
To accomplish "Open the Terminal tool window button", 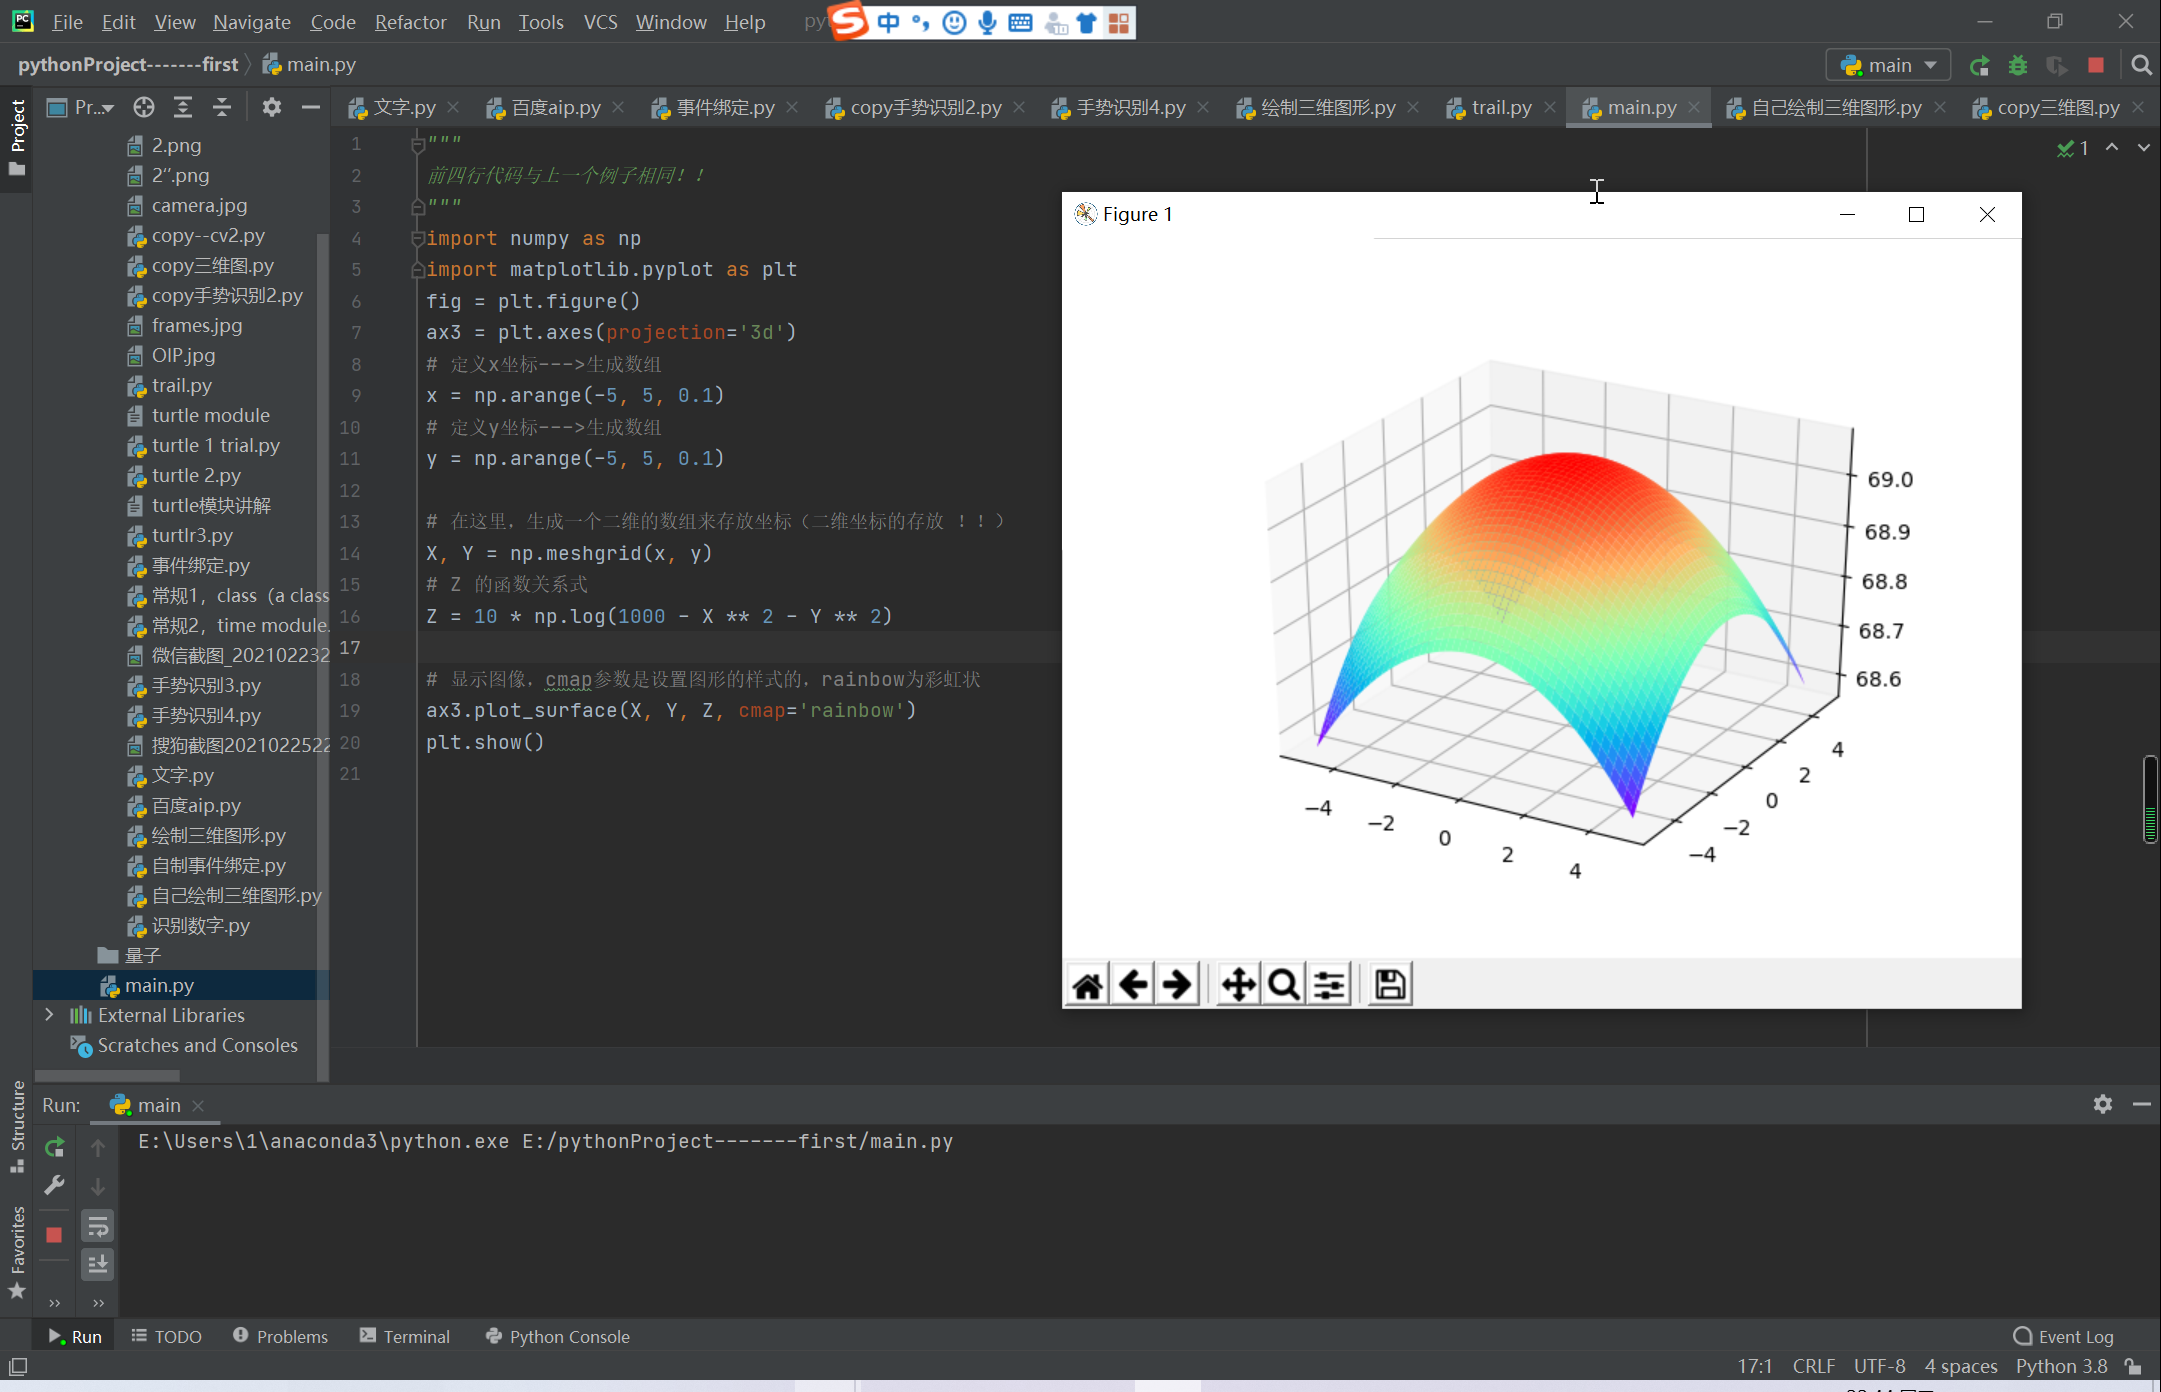I will point(405,1336).
